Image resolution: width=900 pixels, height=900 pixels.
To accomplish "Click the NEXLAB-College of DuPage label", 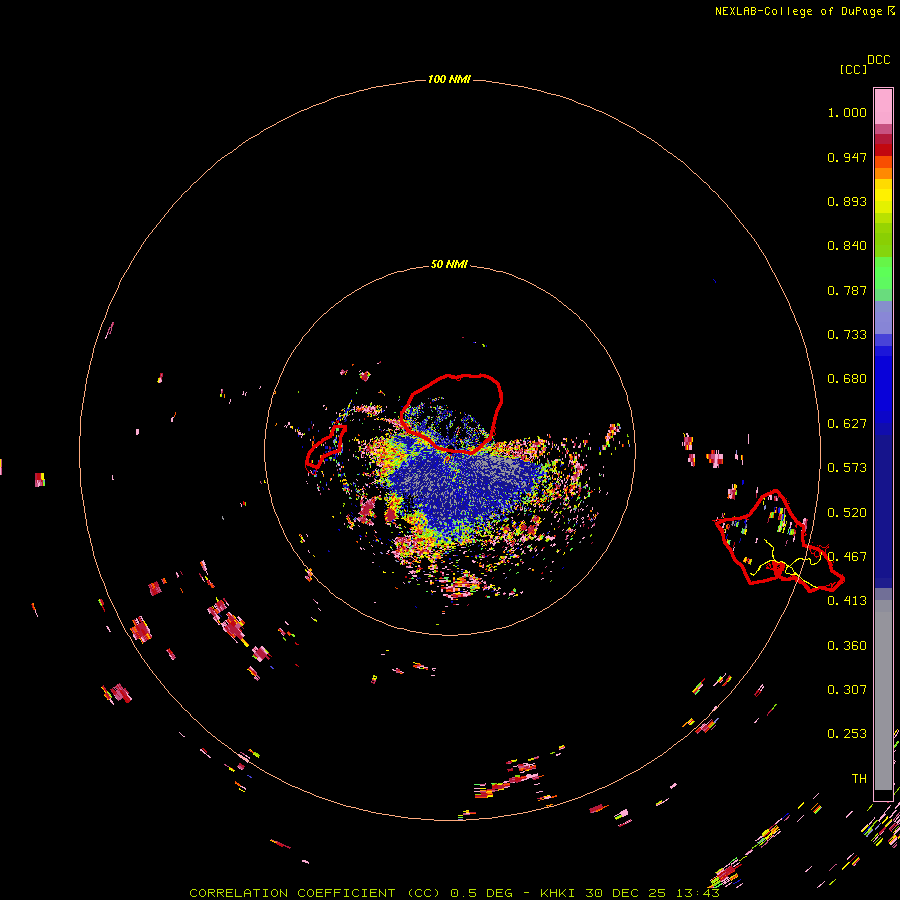I will pyautogui.click(x=798, y=11).
